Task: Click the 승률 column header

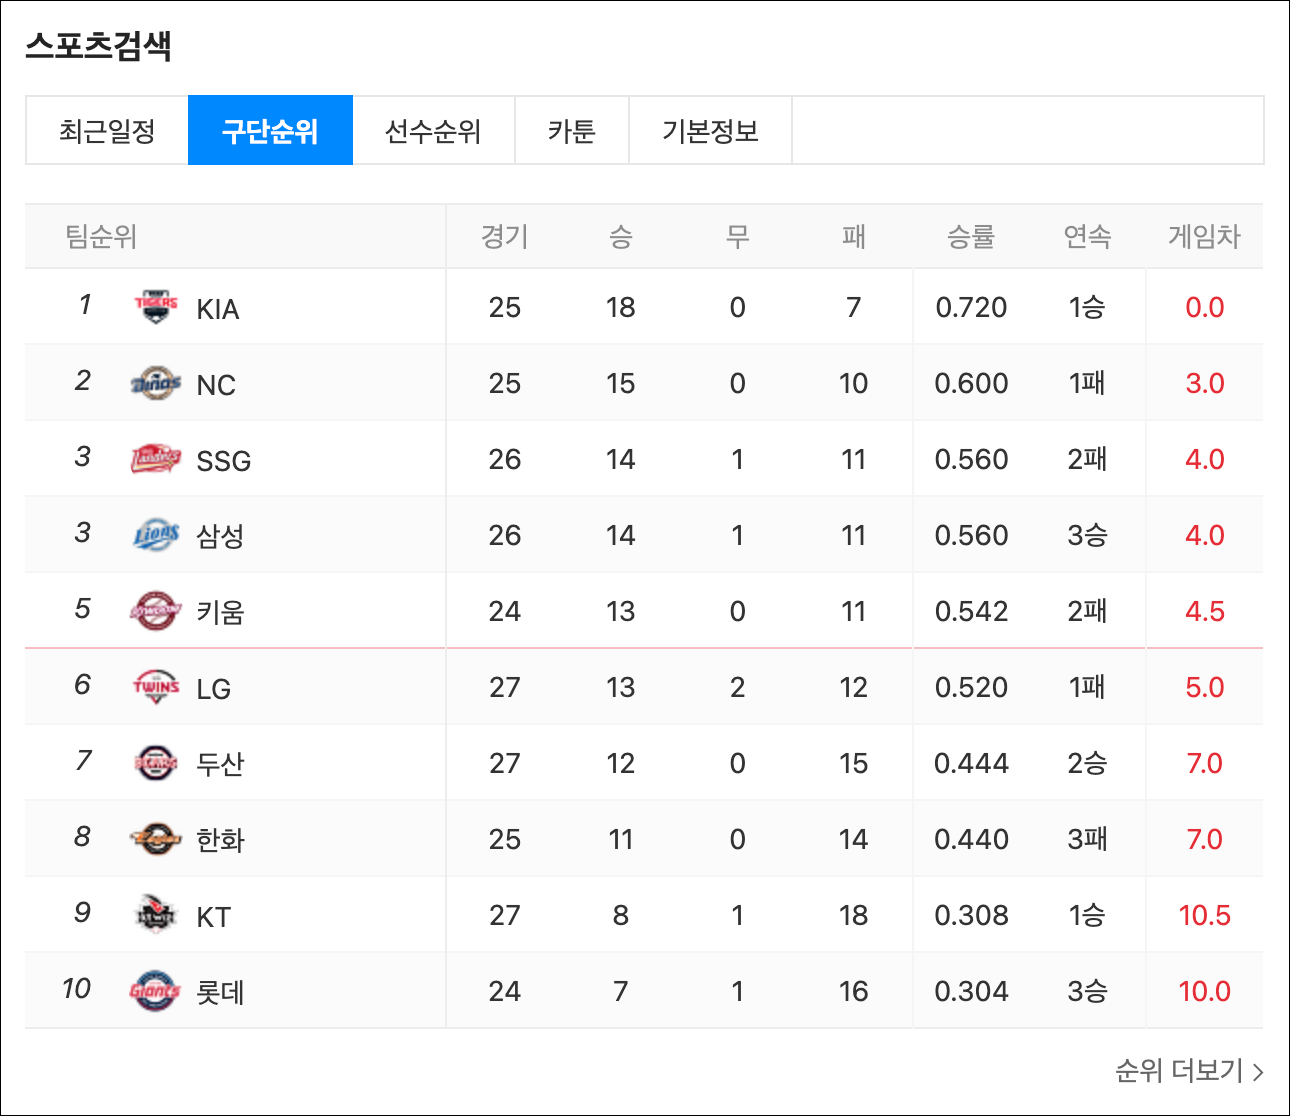Action: (x=971, y=237)
